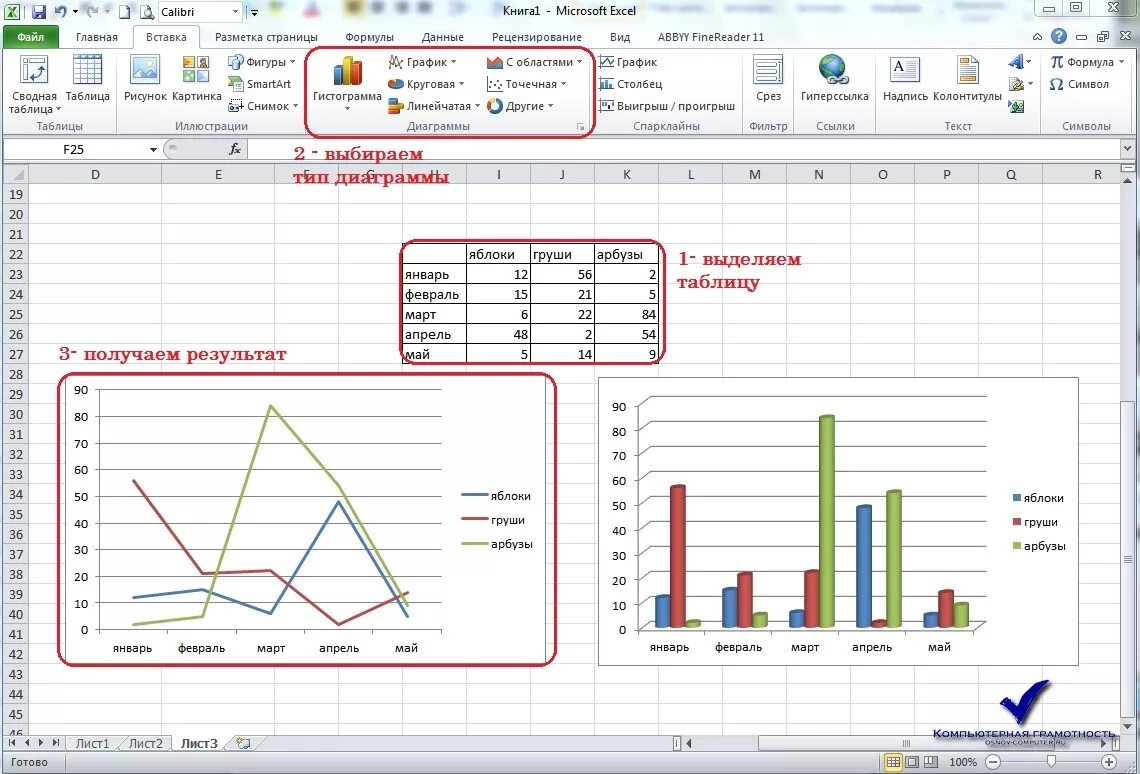Insert a Надпись text box
The height and width of the screenshot is (774, 1140).
tap(905, 78)
